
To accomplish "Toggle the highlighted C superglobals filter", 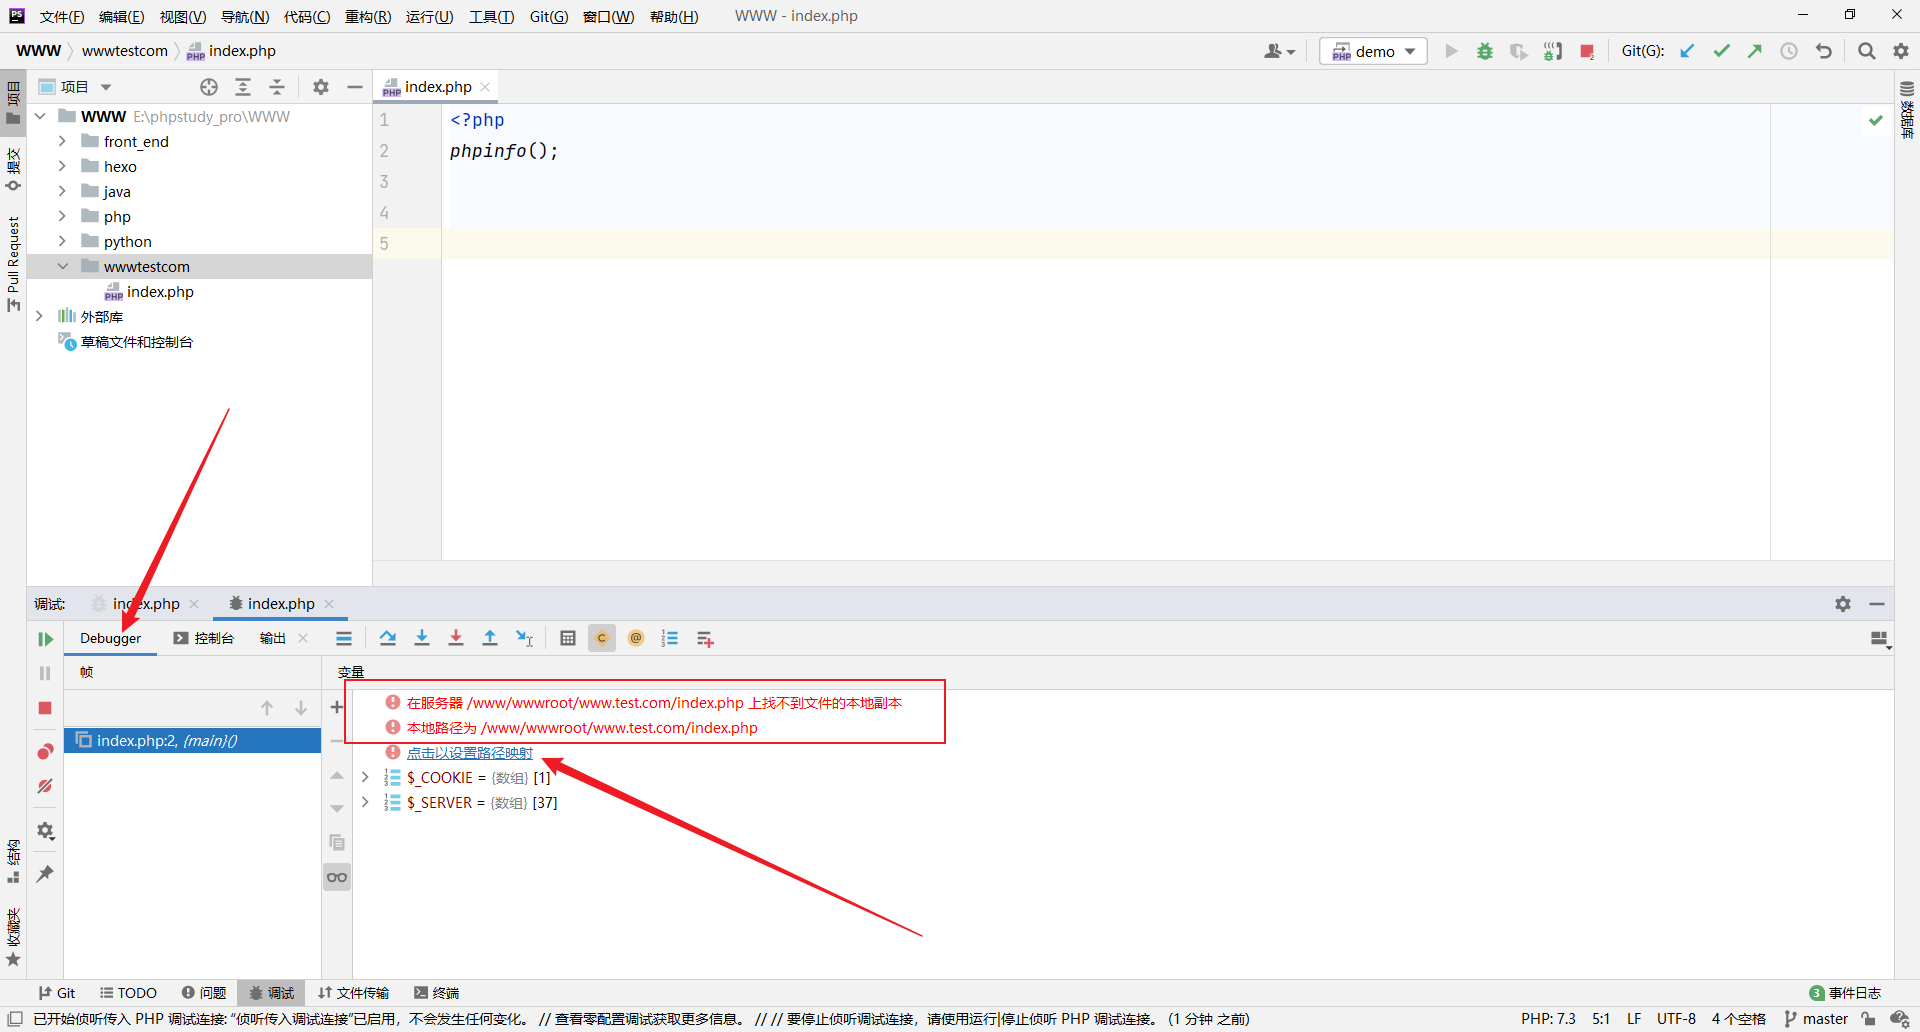I will [602, 638].
